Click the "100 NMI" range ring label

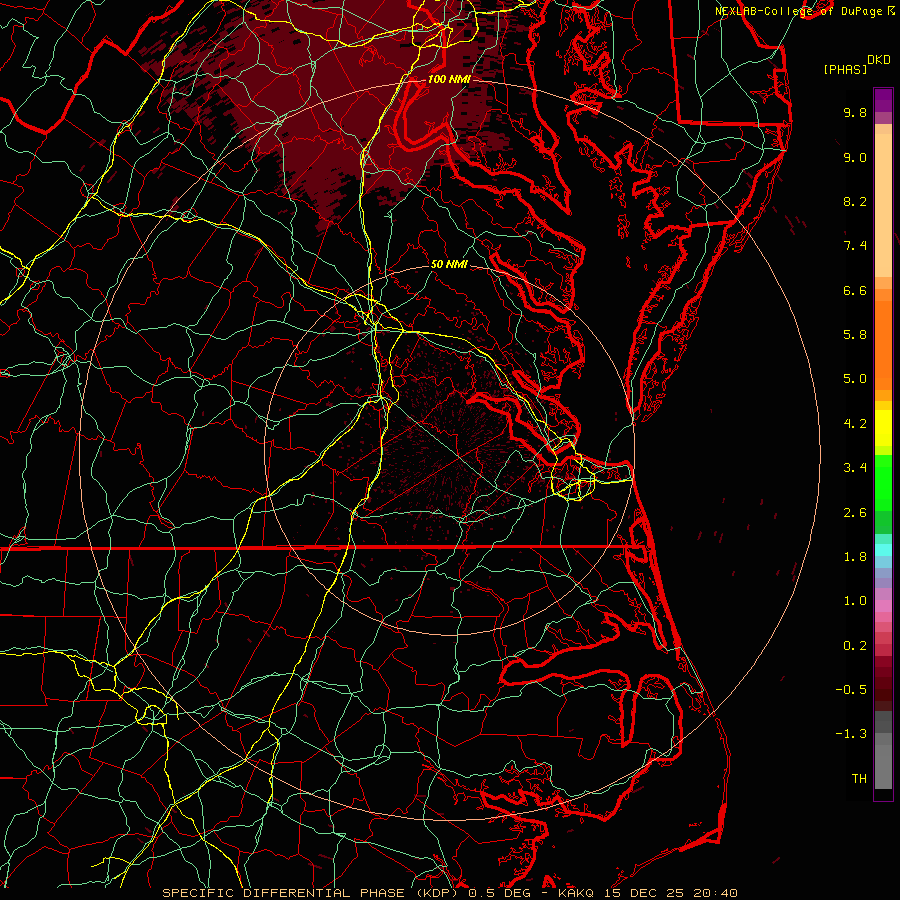point(449,79)
